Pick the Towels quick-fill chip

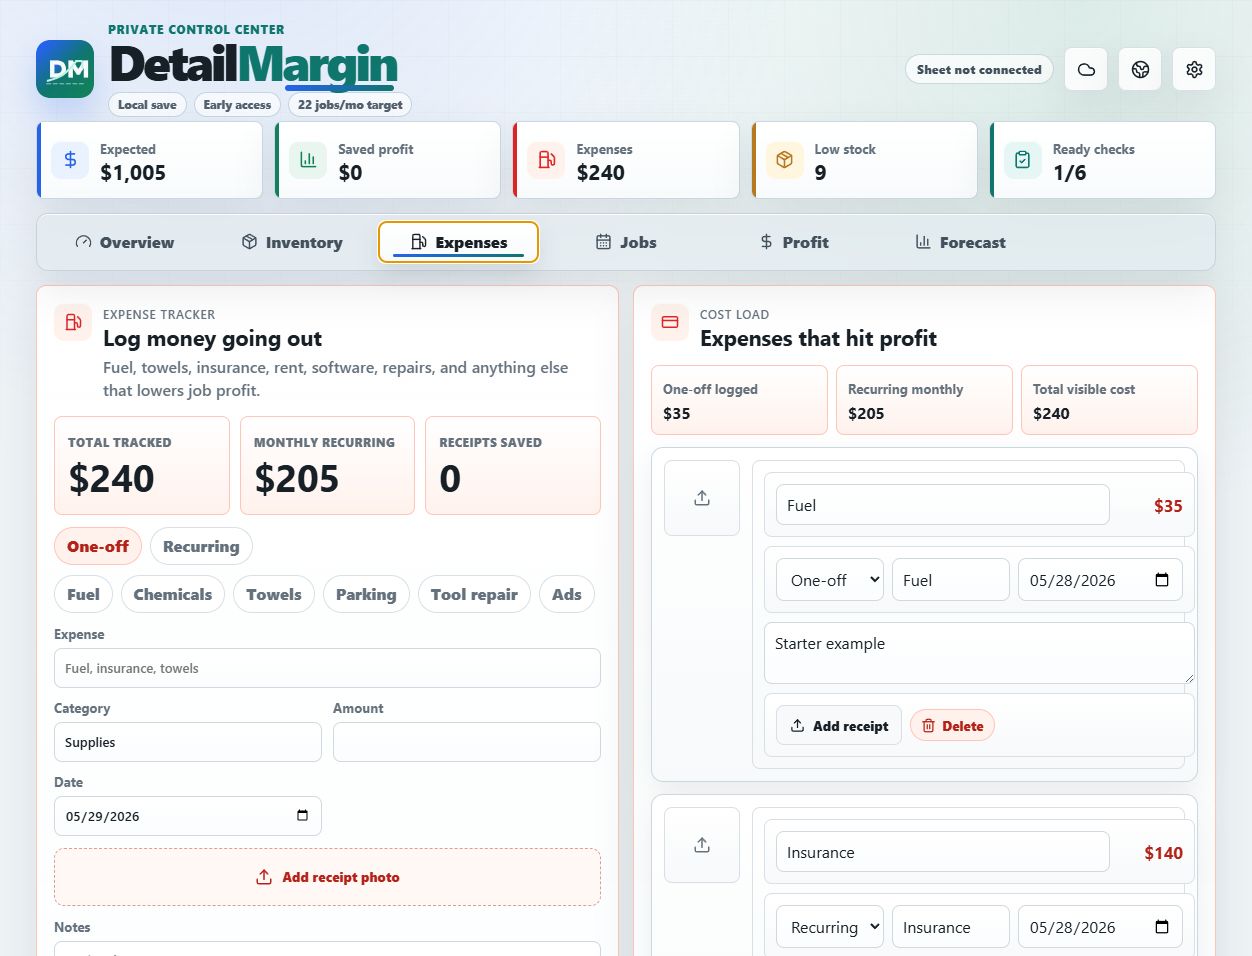(x=274, y=594)
